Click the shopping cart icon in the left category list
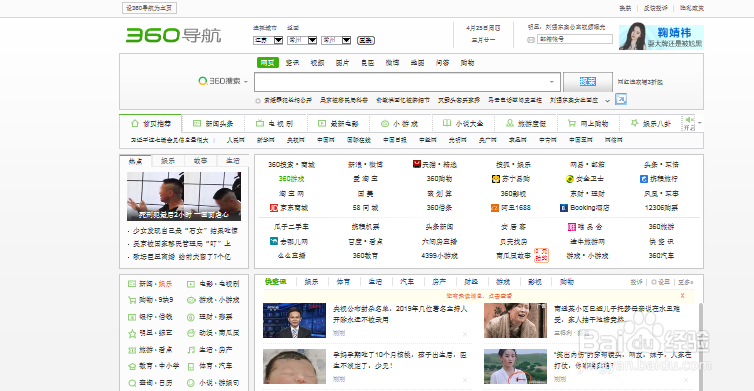 [132, 300]
